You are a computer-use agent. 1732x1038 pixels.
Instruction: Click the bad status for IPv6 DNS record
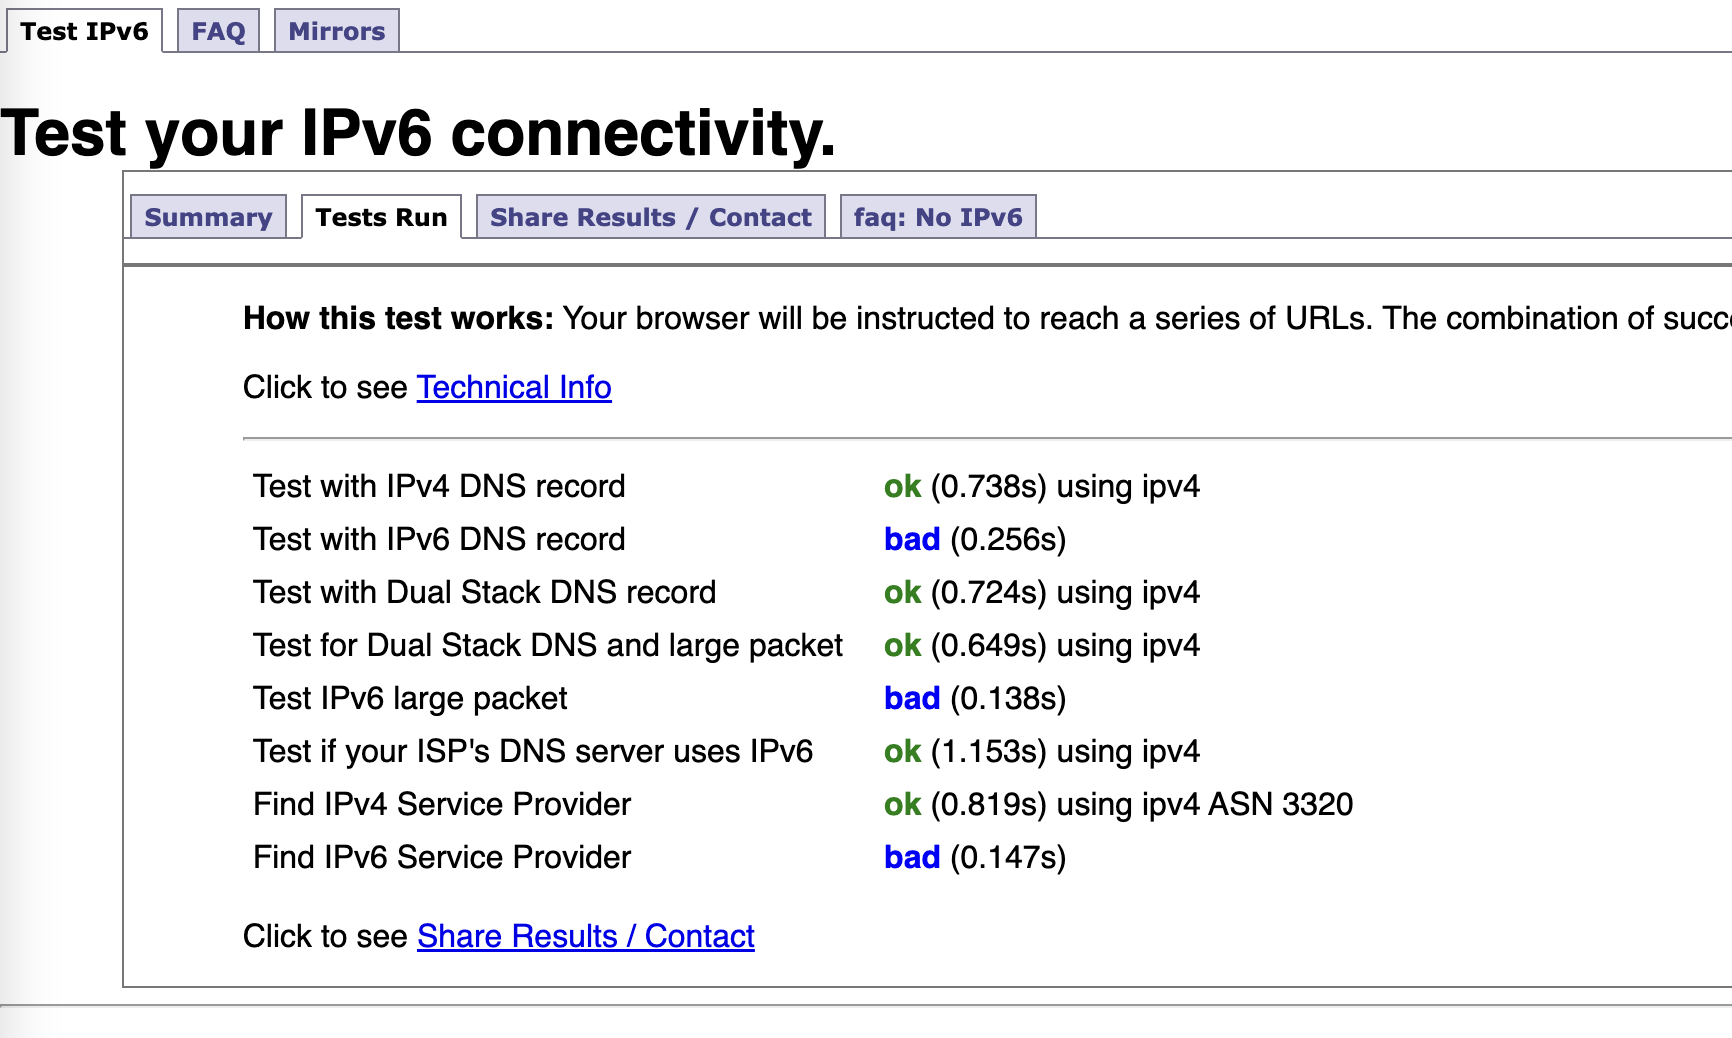[x=911, y=539]
